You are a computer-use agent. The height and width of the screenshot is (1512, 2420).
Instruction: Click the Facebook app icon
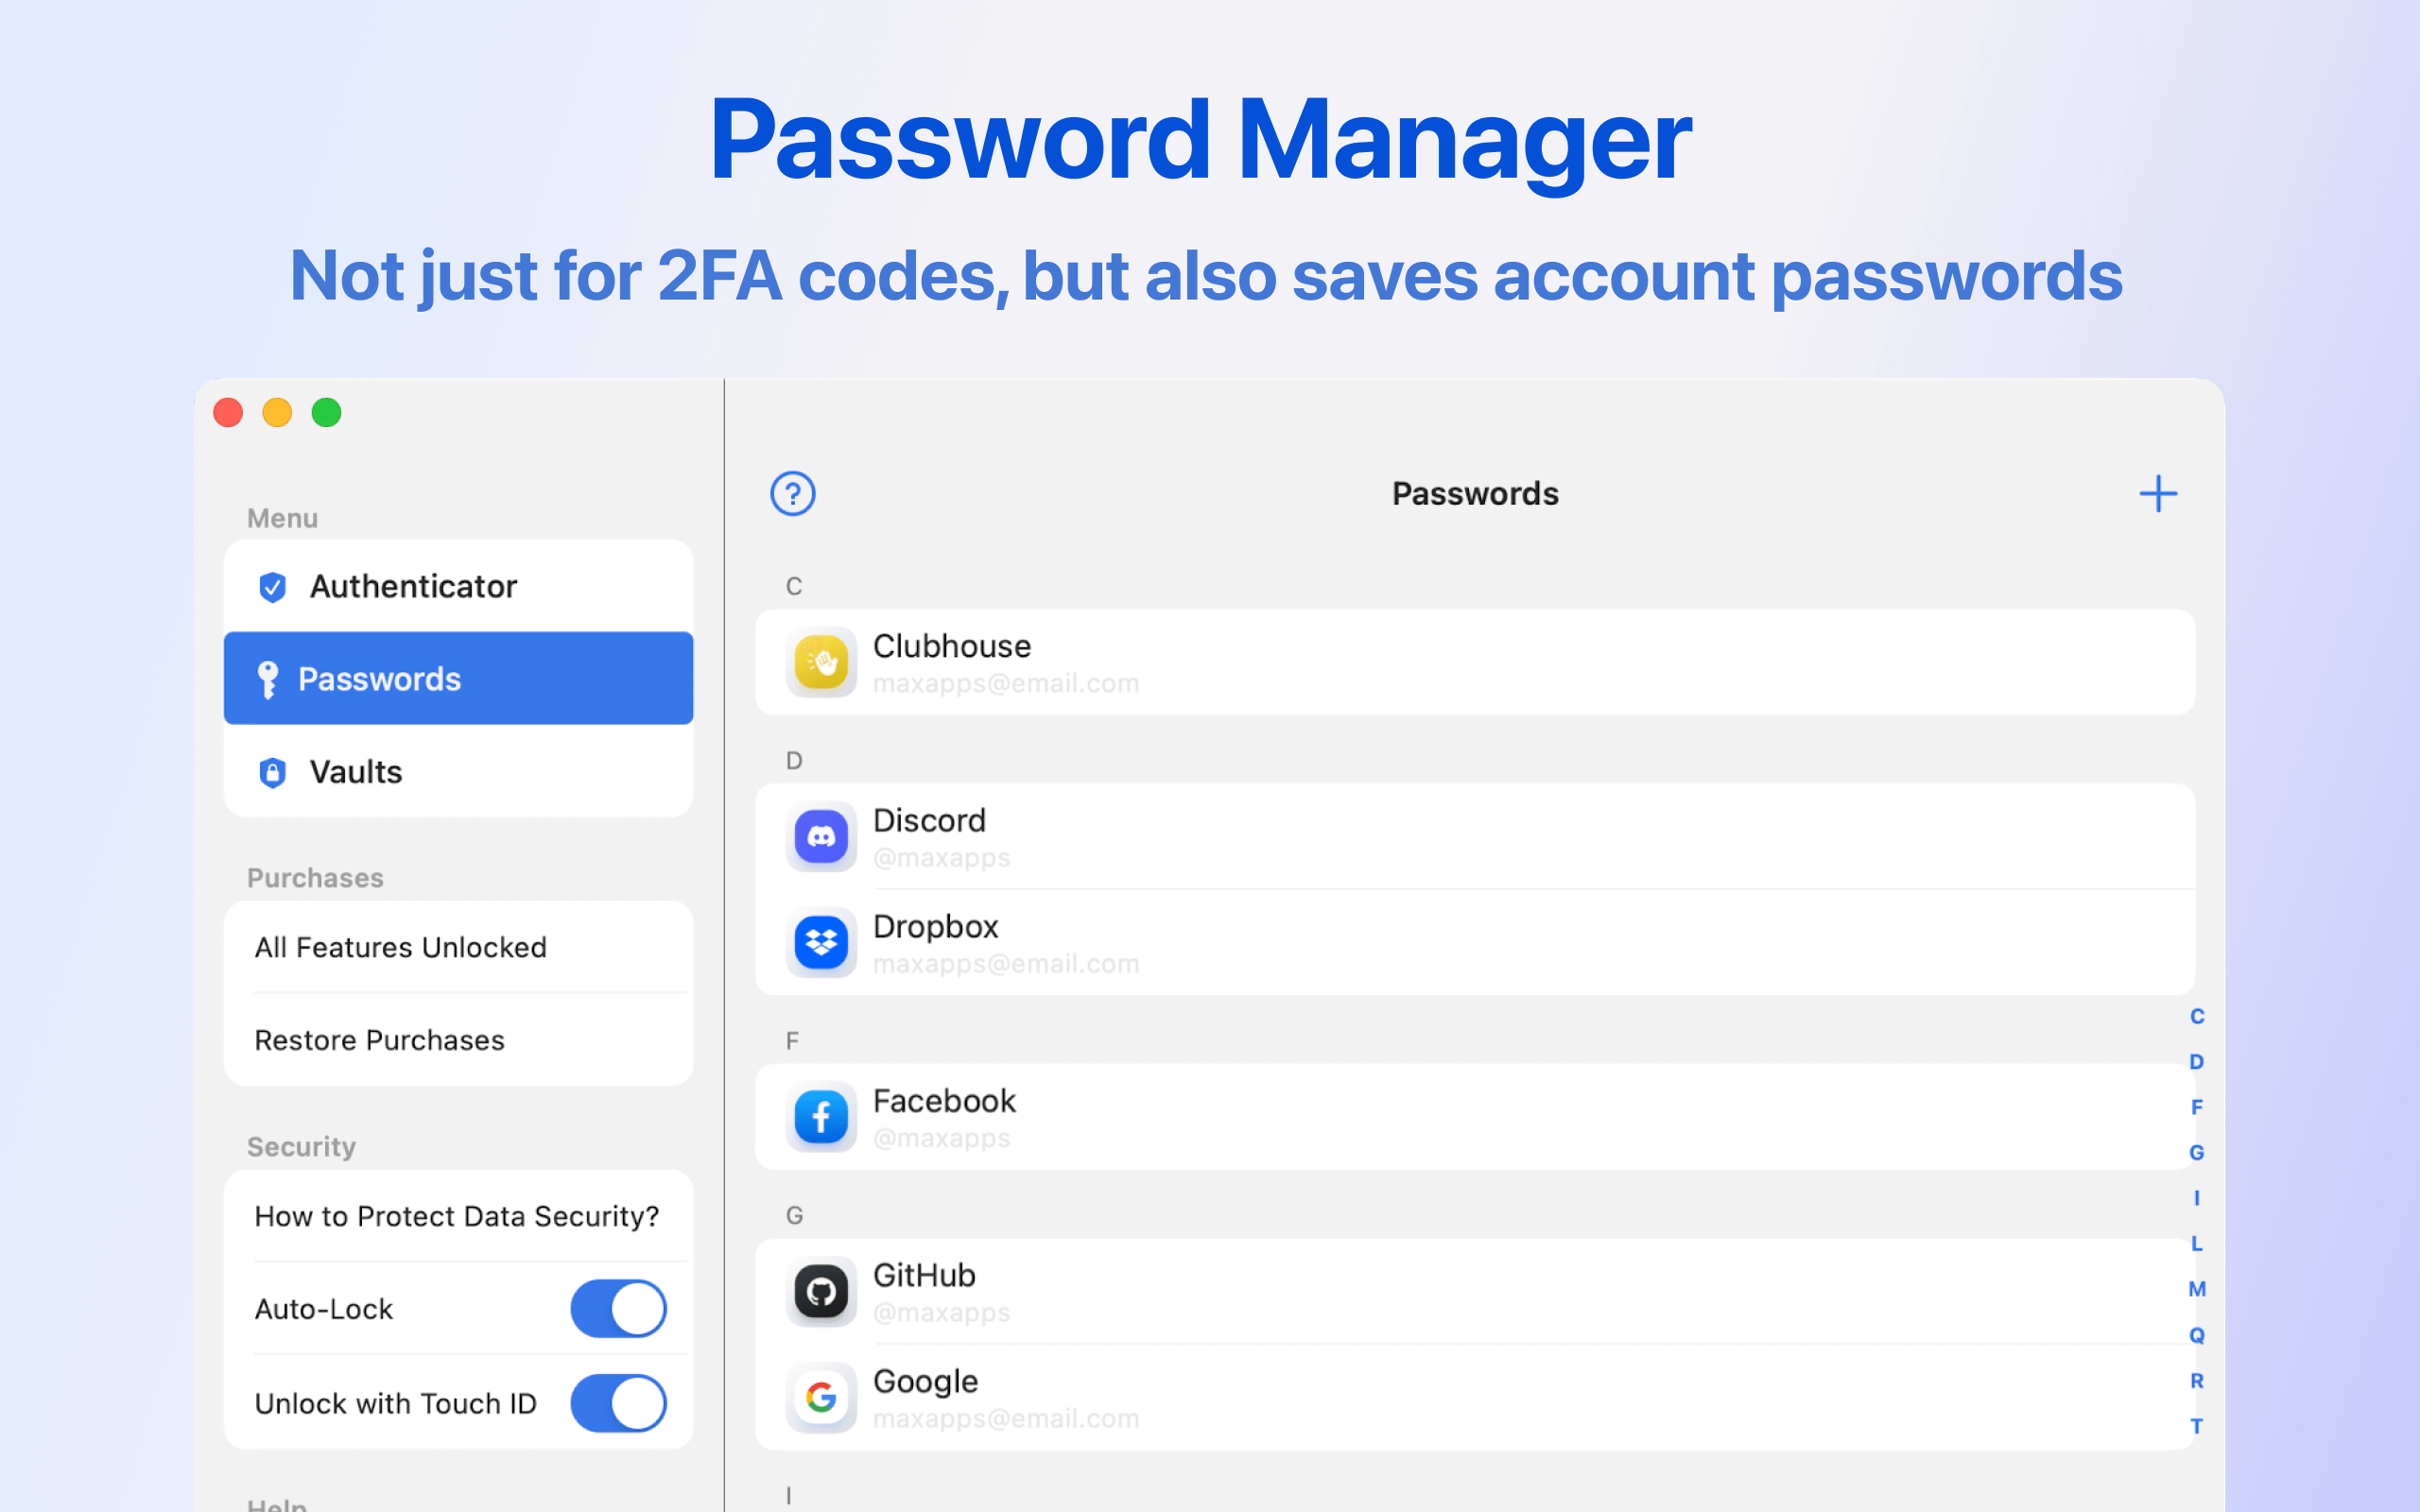[821, 1116]
